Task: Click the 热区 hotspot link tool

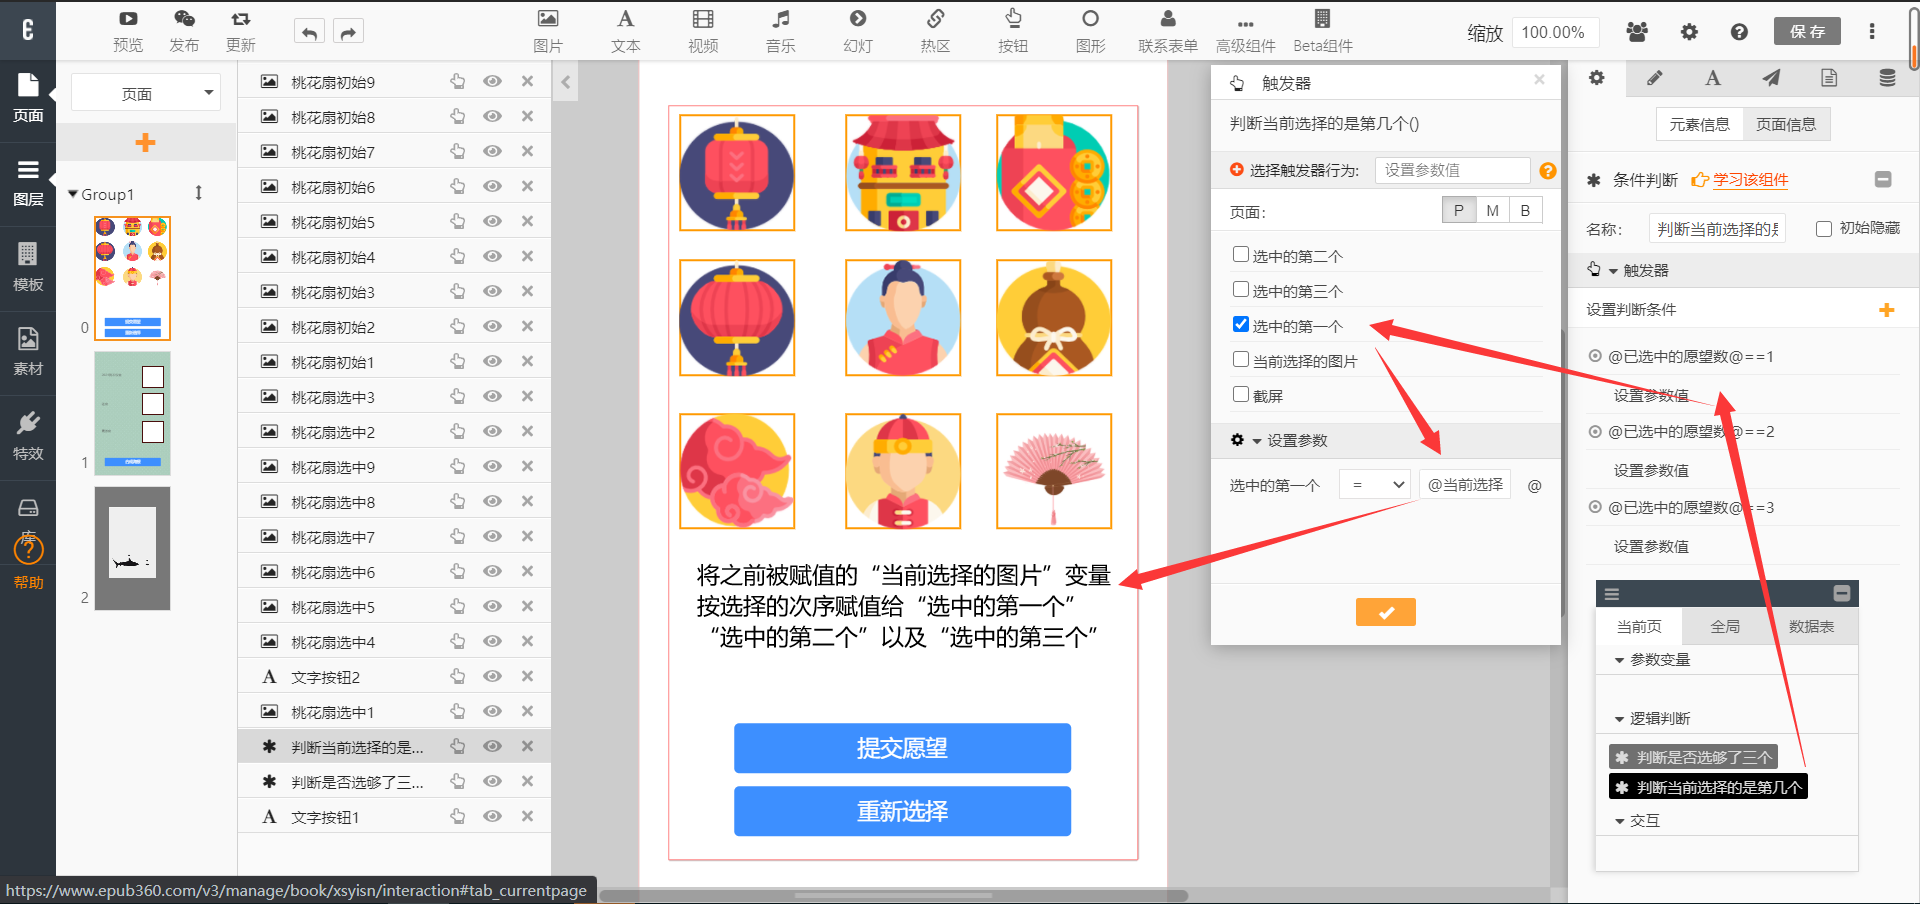Action: pyautogui.click(x=935, y=30)
